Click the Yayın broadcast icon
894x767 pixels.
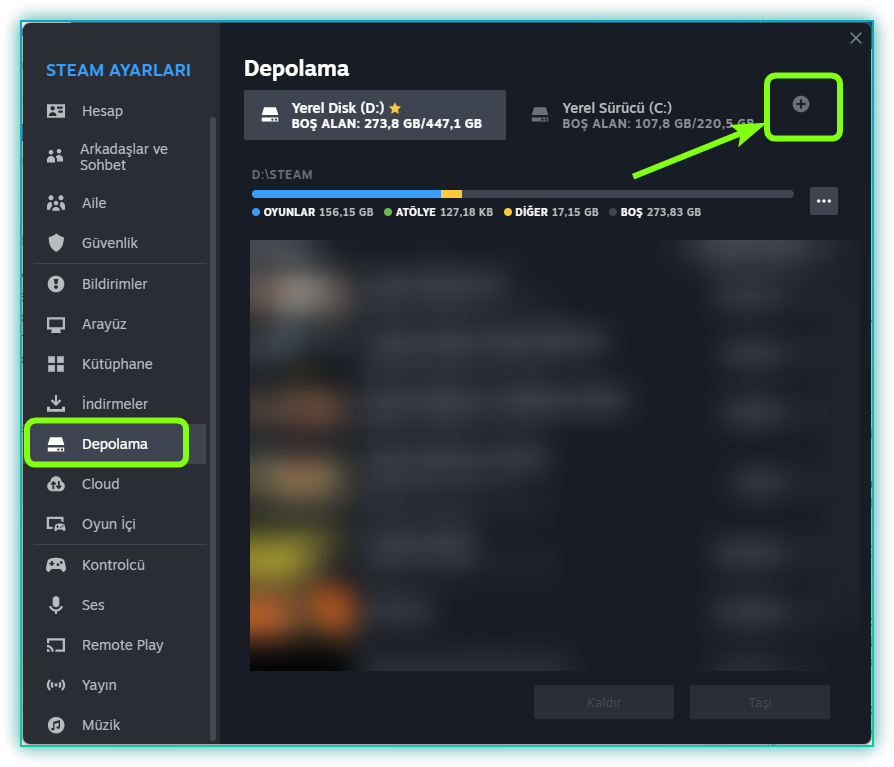click(56, 685)
